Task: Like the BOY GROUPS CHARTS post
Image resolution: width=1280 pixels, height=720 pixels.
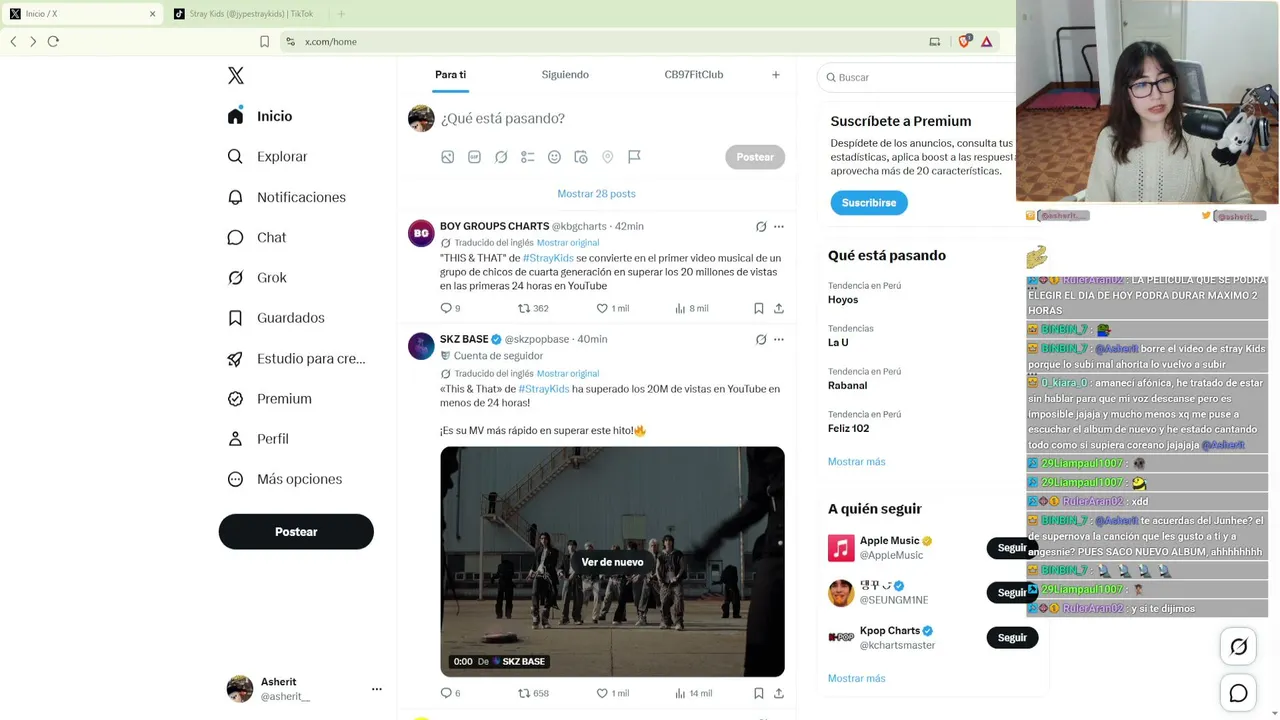Action: click(613, 308)
